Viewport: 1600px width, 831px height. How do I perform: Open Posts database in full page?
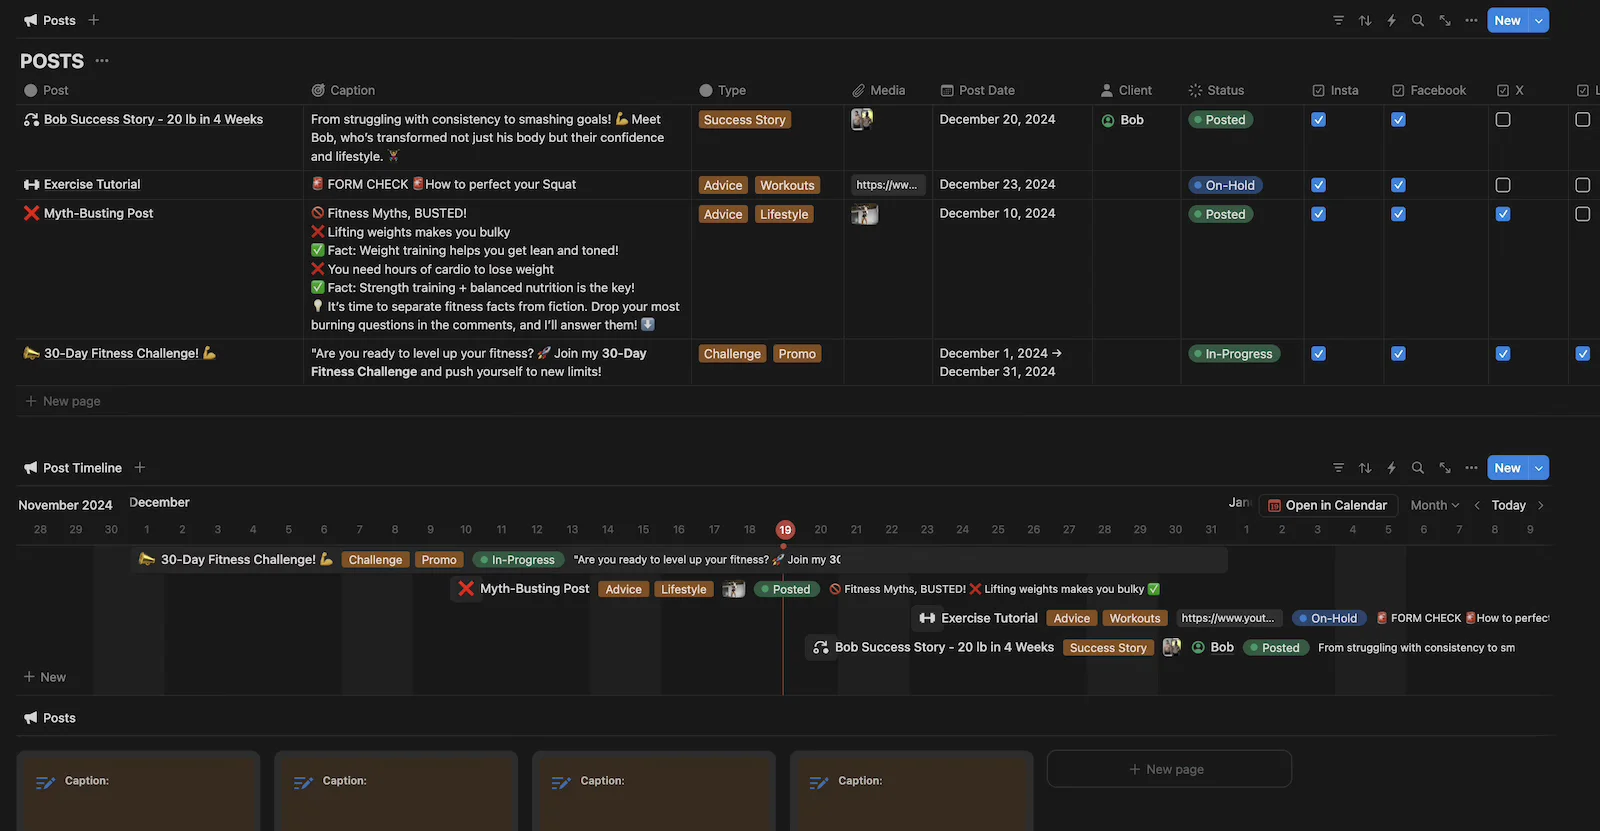coord(1445,20)
